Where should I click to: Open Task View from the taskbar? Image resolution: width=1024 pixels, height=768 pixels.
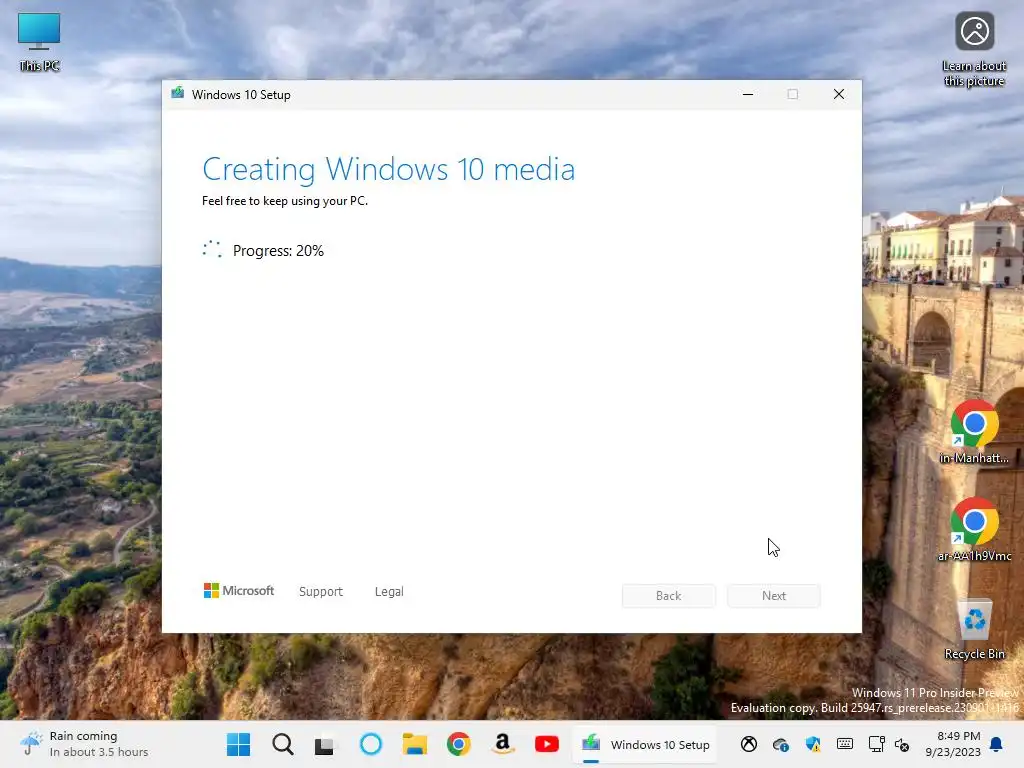[x=325, y=744]
